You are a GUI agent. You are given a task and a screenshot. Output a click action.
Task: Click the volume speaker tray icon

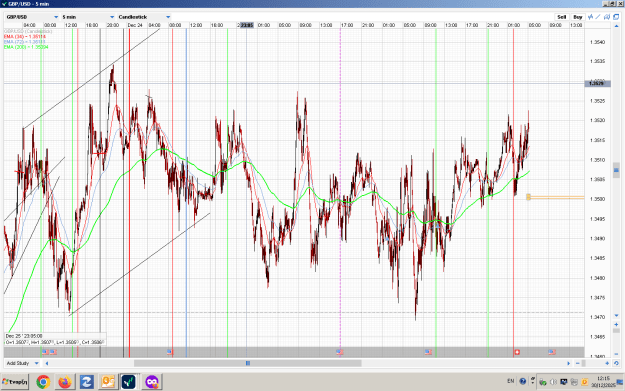click(x=553, y=382)
